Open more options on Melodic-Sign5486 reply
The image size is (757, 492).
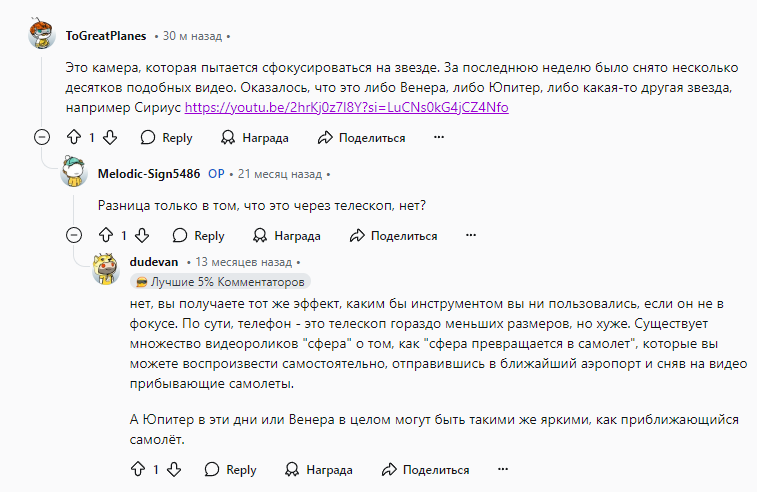pos(471,236)
